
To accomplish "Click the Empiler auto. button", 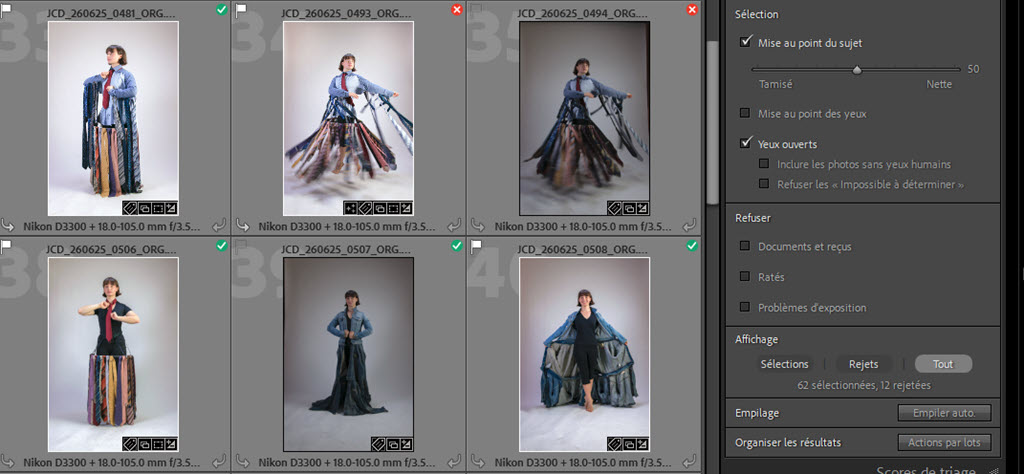I will pos(944,413).
